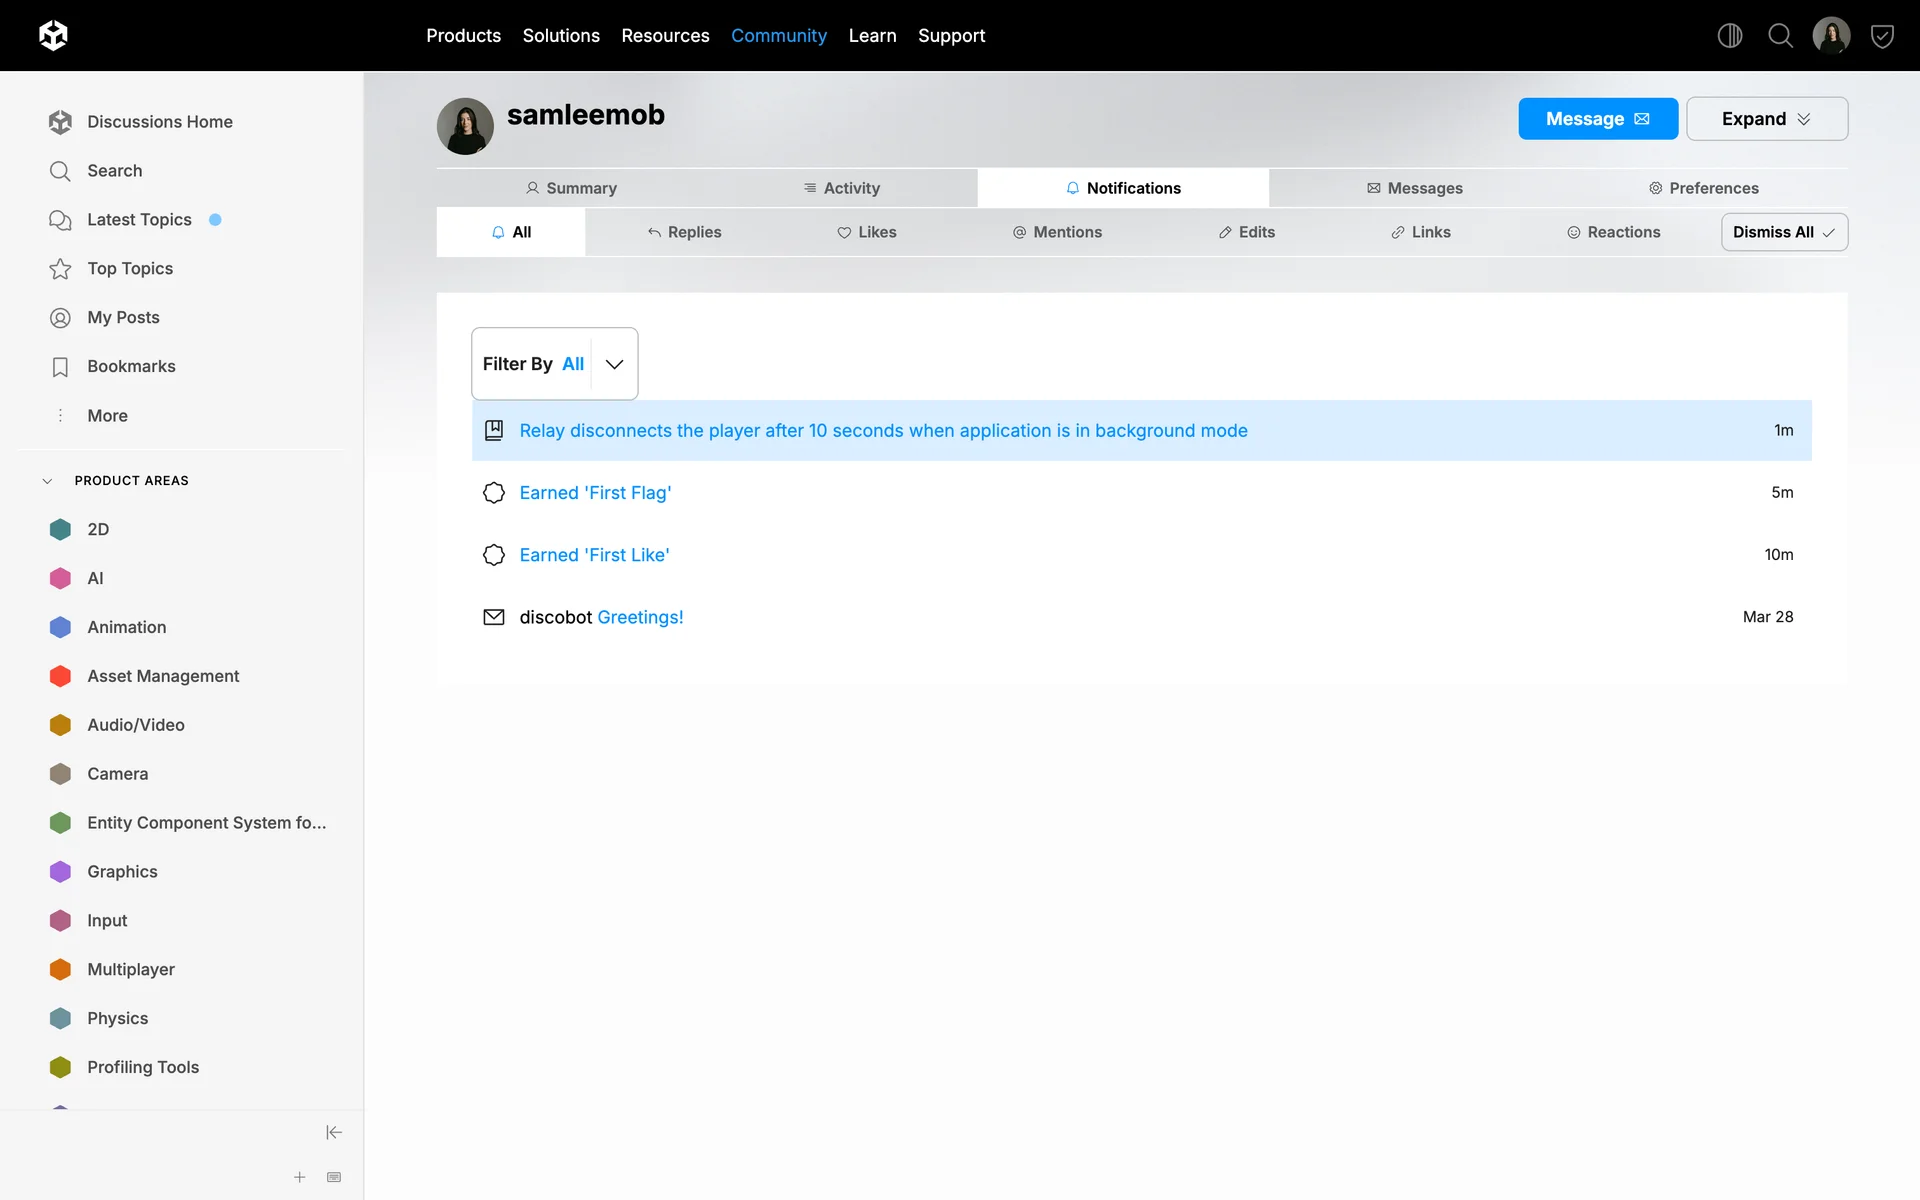1920x1200 pixels.
Task: Expand the profile with Expand button
Action: click(1766, 119)
